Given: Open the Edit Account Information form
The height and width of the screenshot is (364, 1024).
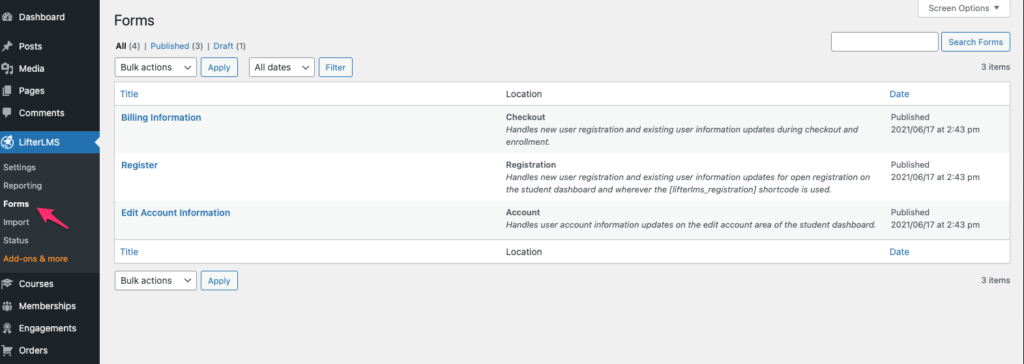Looking at the screenshot, I should click(176, 212).
